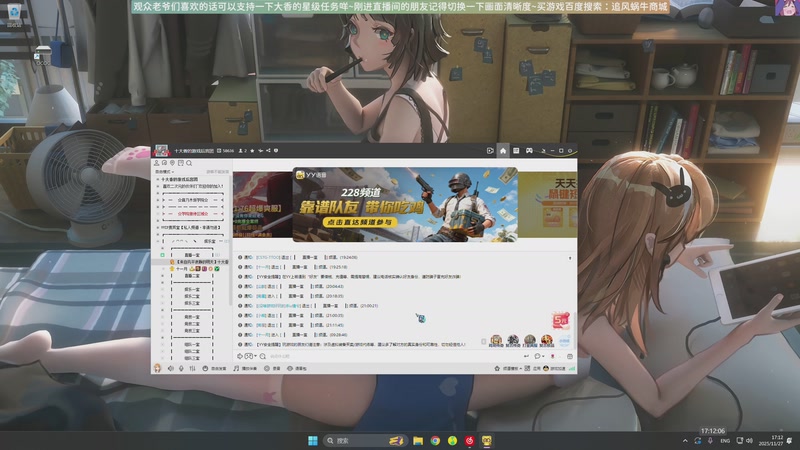Viewport: 800px width, 450px height.
Task: Click the 228频道 PUBG banner
Action: (x=405, y=205)
